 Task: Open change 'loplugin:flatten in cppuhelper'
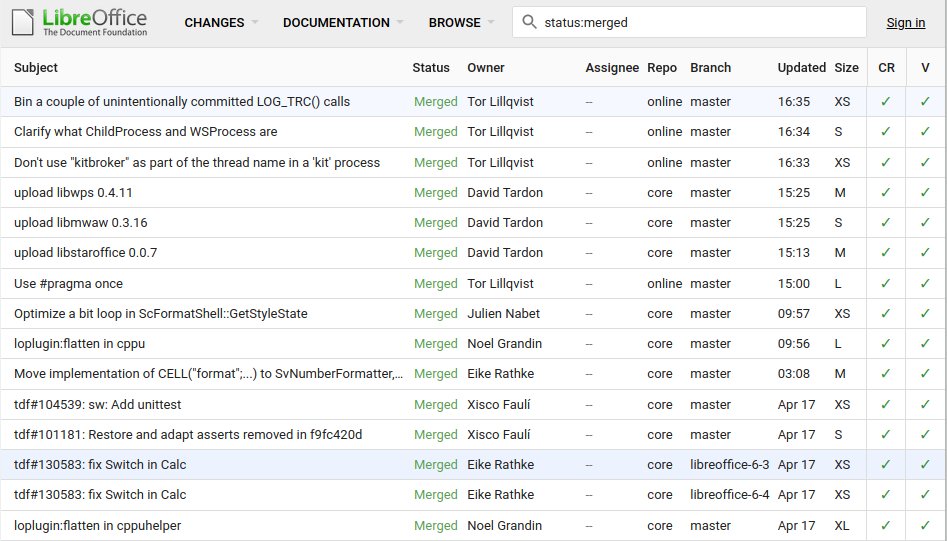click(97, 526)
